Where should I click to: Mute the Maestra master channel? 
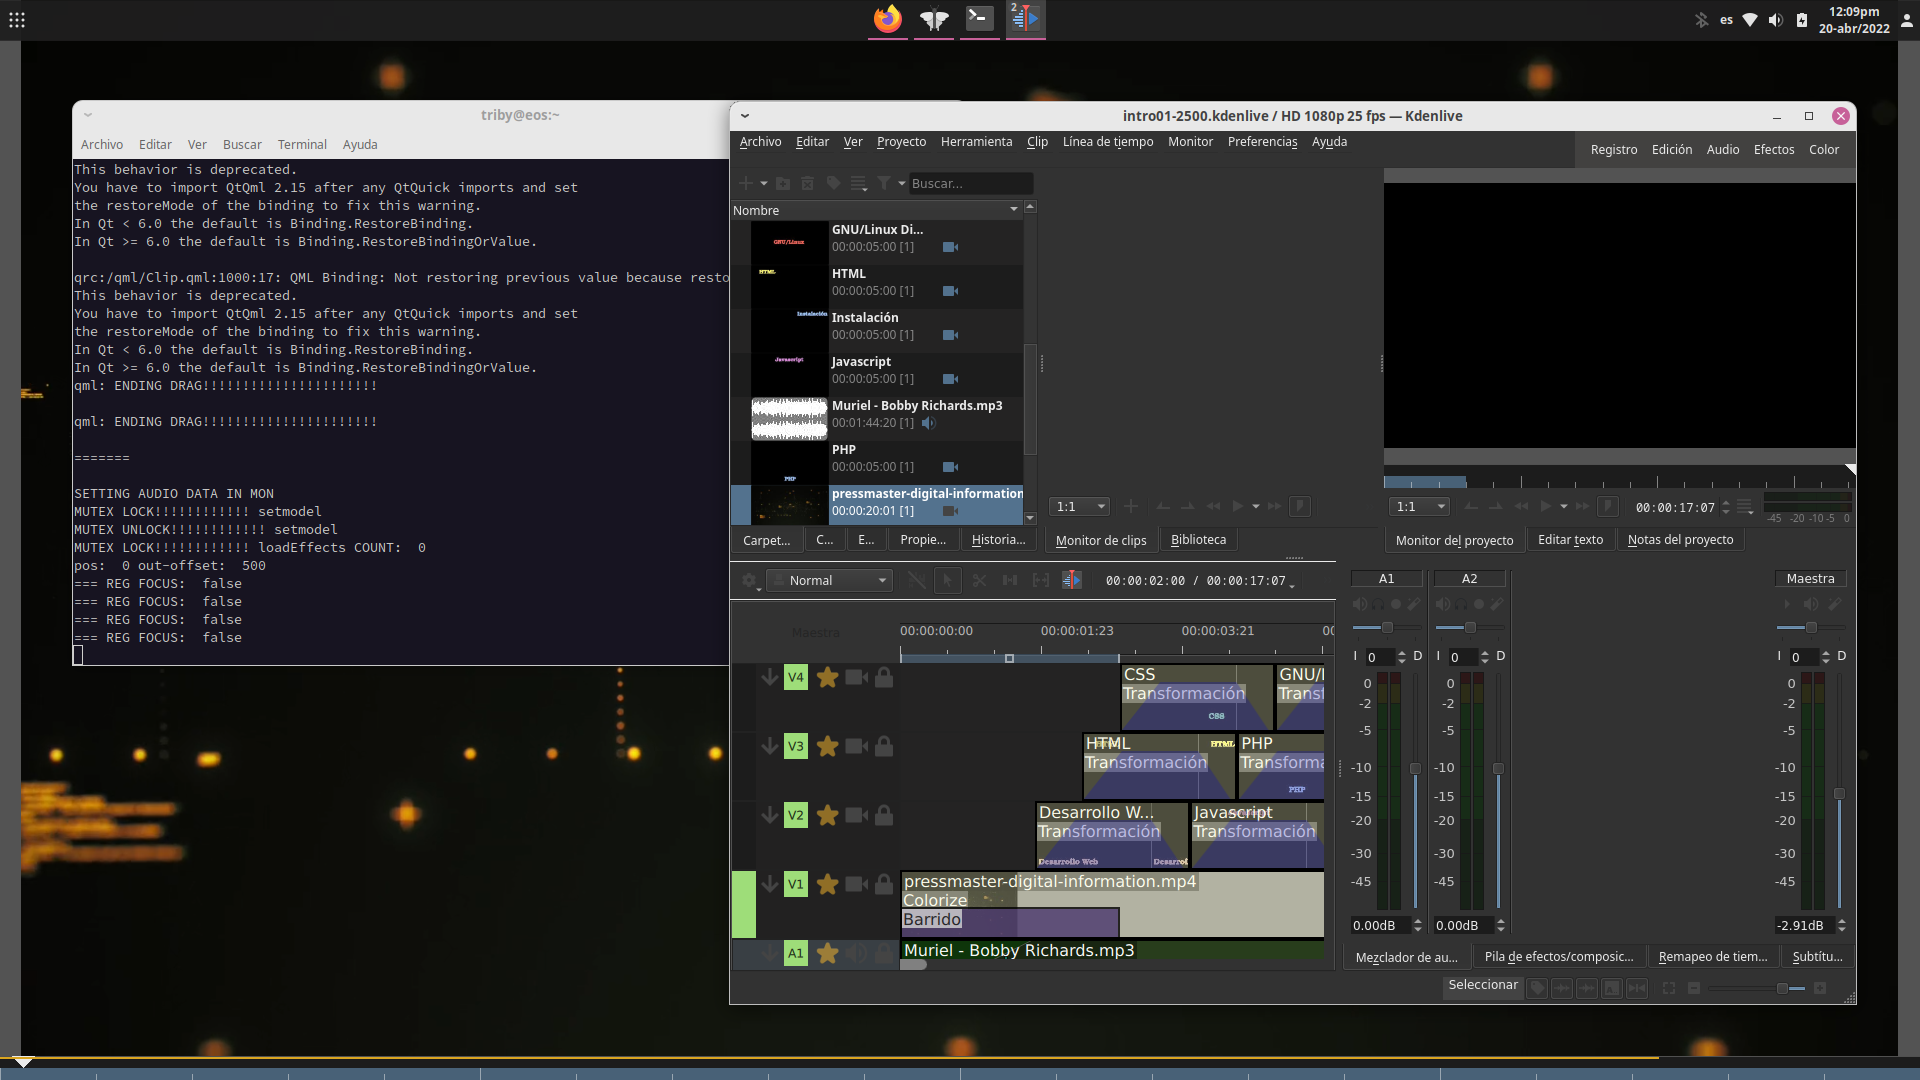pyautogui.click(x=1811, y=604)
